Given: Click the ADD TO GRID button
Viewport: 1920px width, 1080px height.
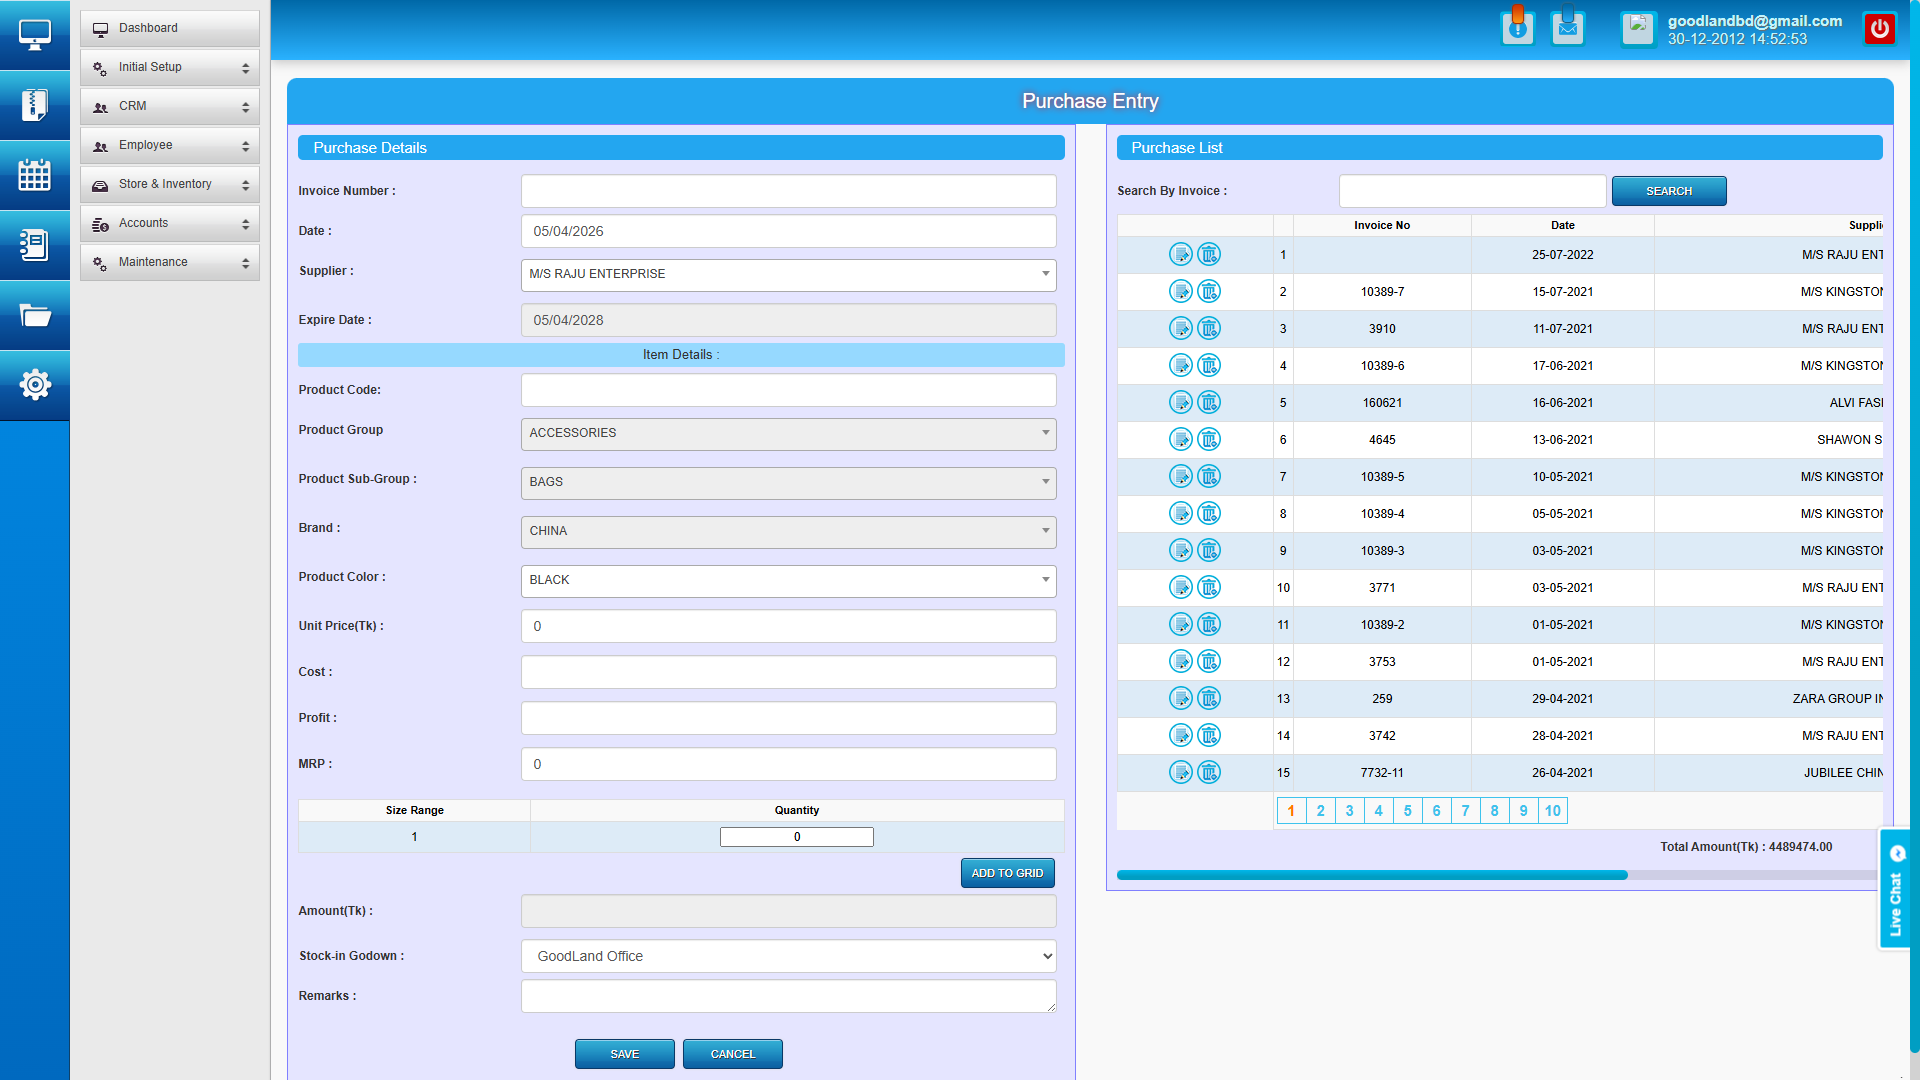Looking at the screenshot, I should point(1007,872).
